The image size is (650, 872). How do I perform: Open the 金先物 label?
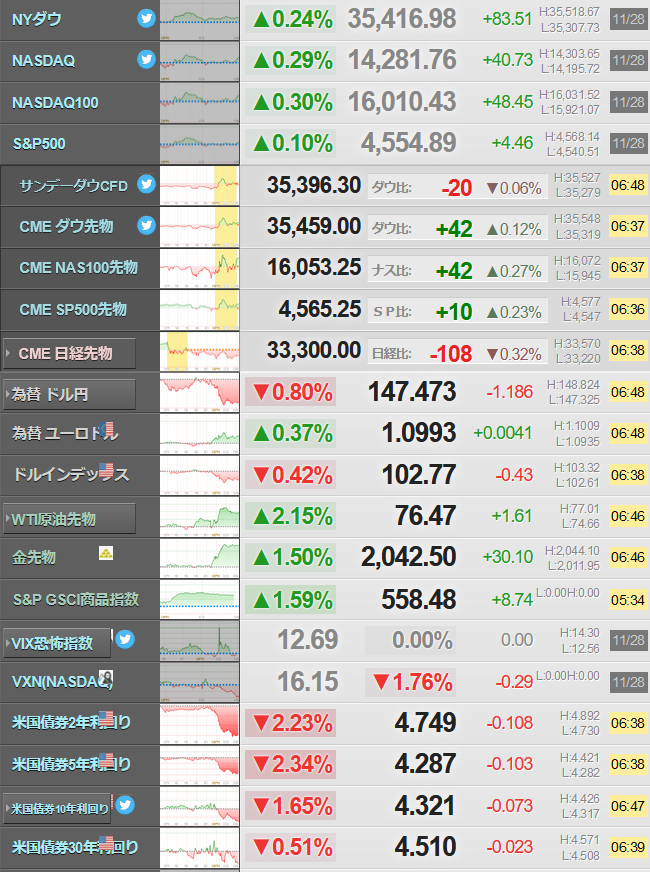pos(34,557)
